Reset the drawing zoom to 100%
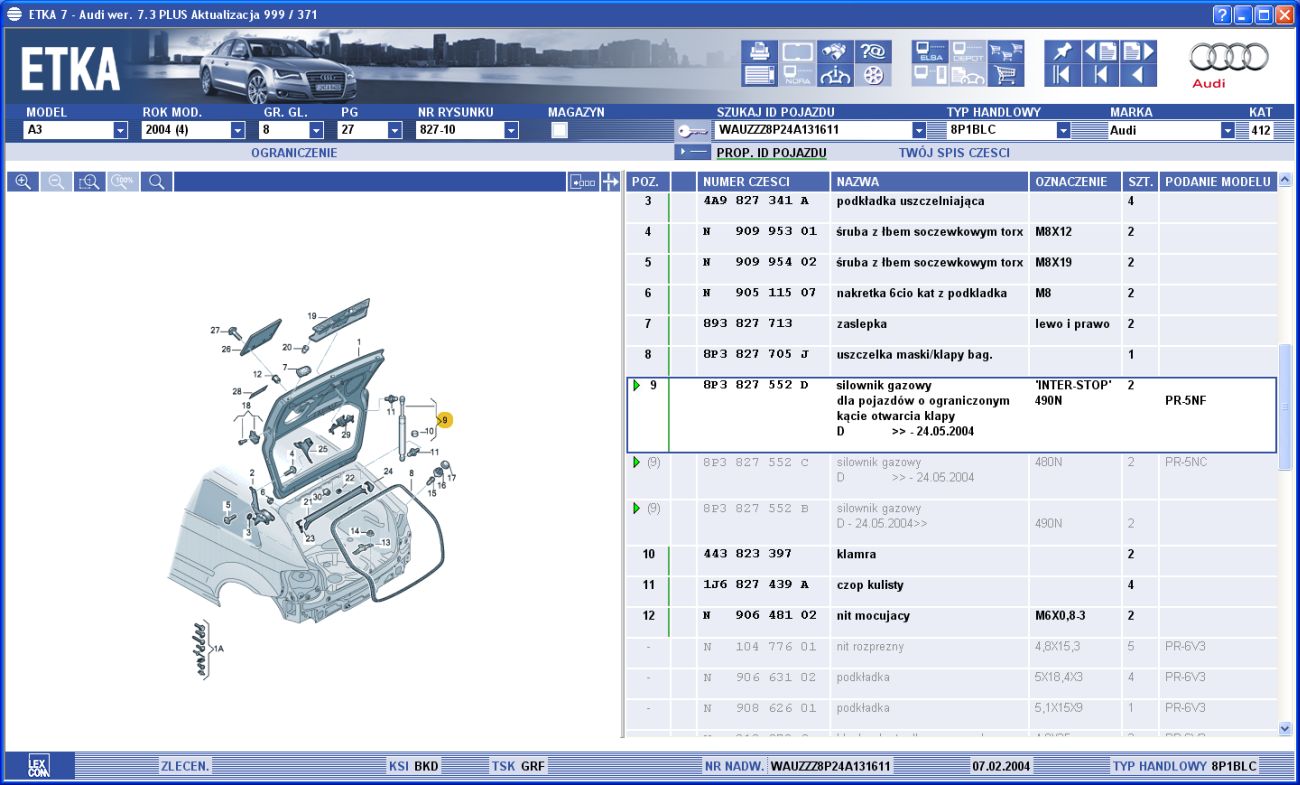The image size is (1300, 785). tap(124, 182)
